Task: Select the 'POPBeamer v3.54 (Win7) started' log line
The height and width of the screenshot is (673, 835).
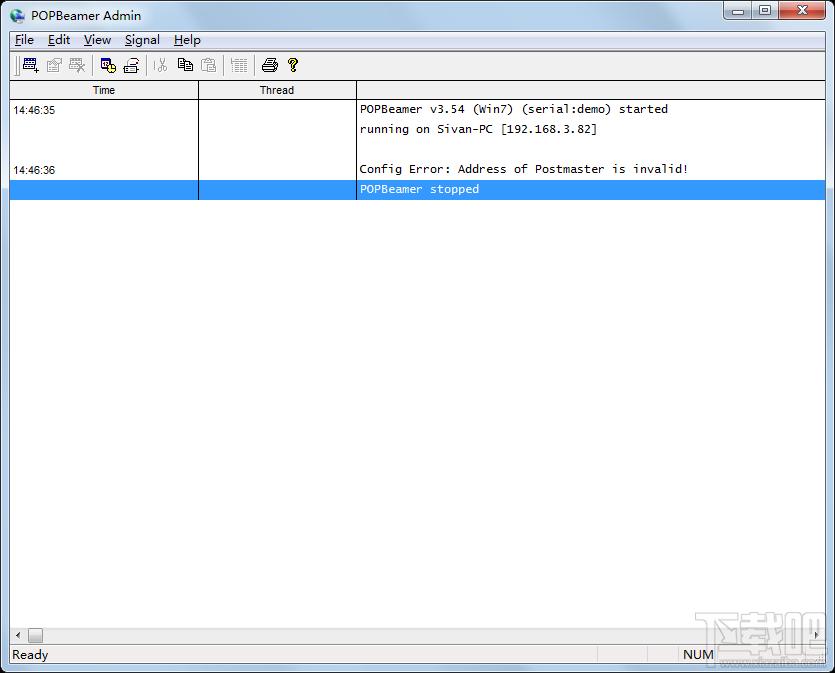Action: [514, 109]
